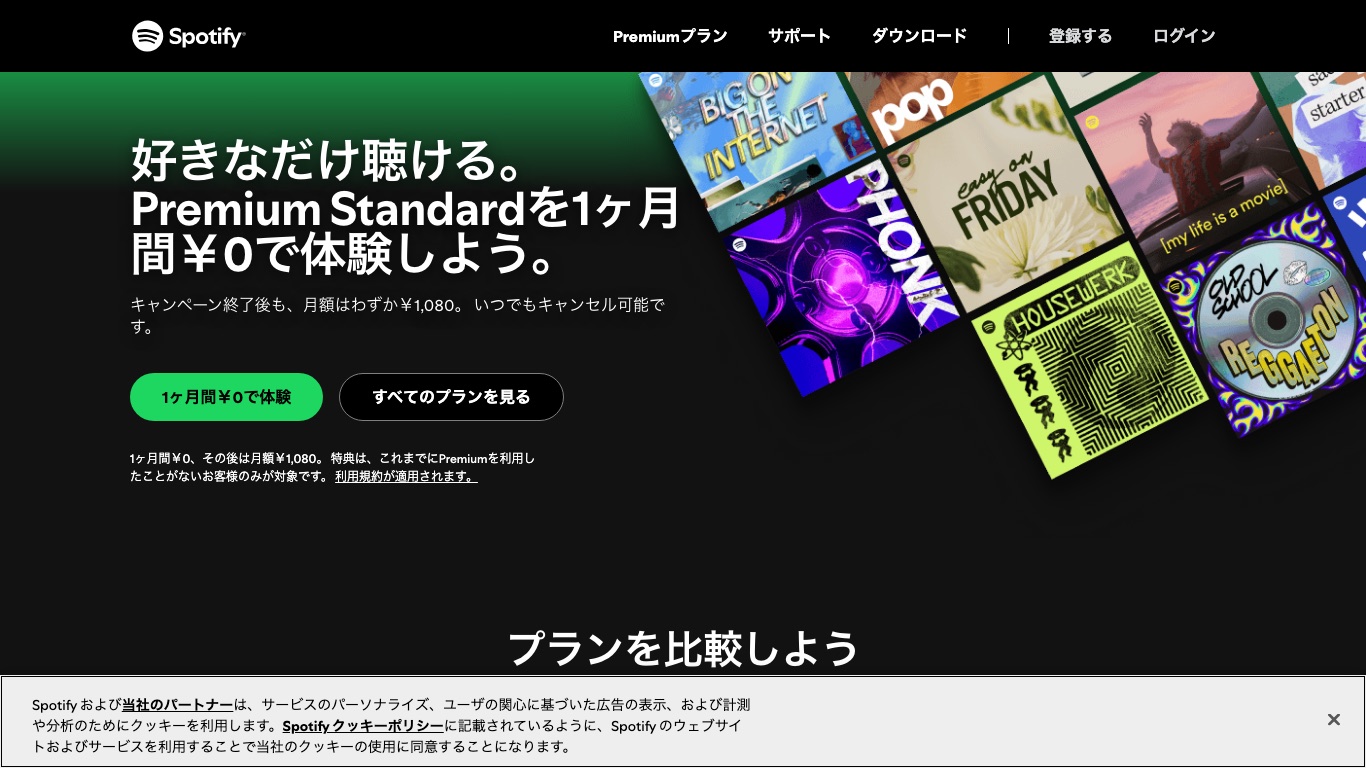Viewport: 1366px width, 768px height.
Task: Click the ログイン link
Action: point(1184,36)
